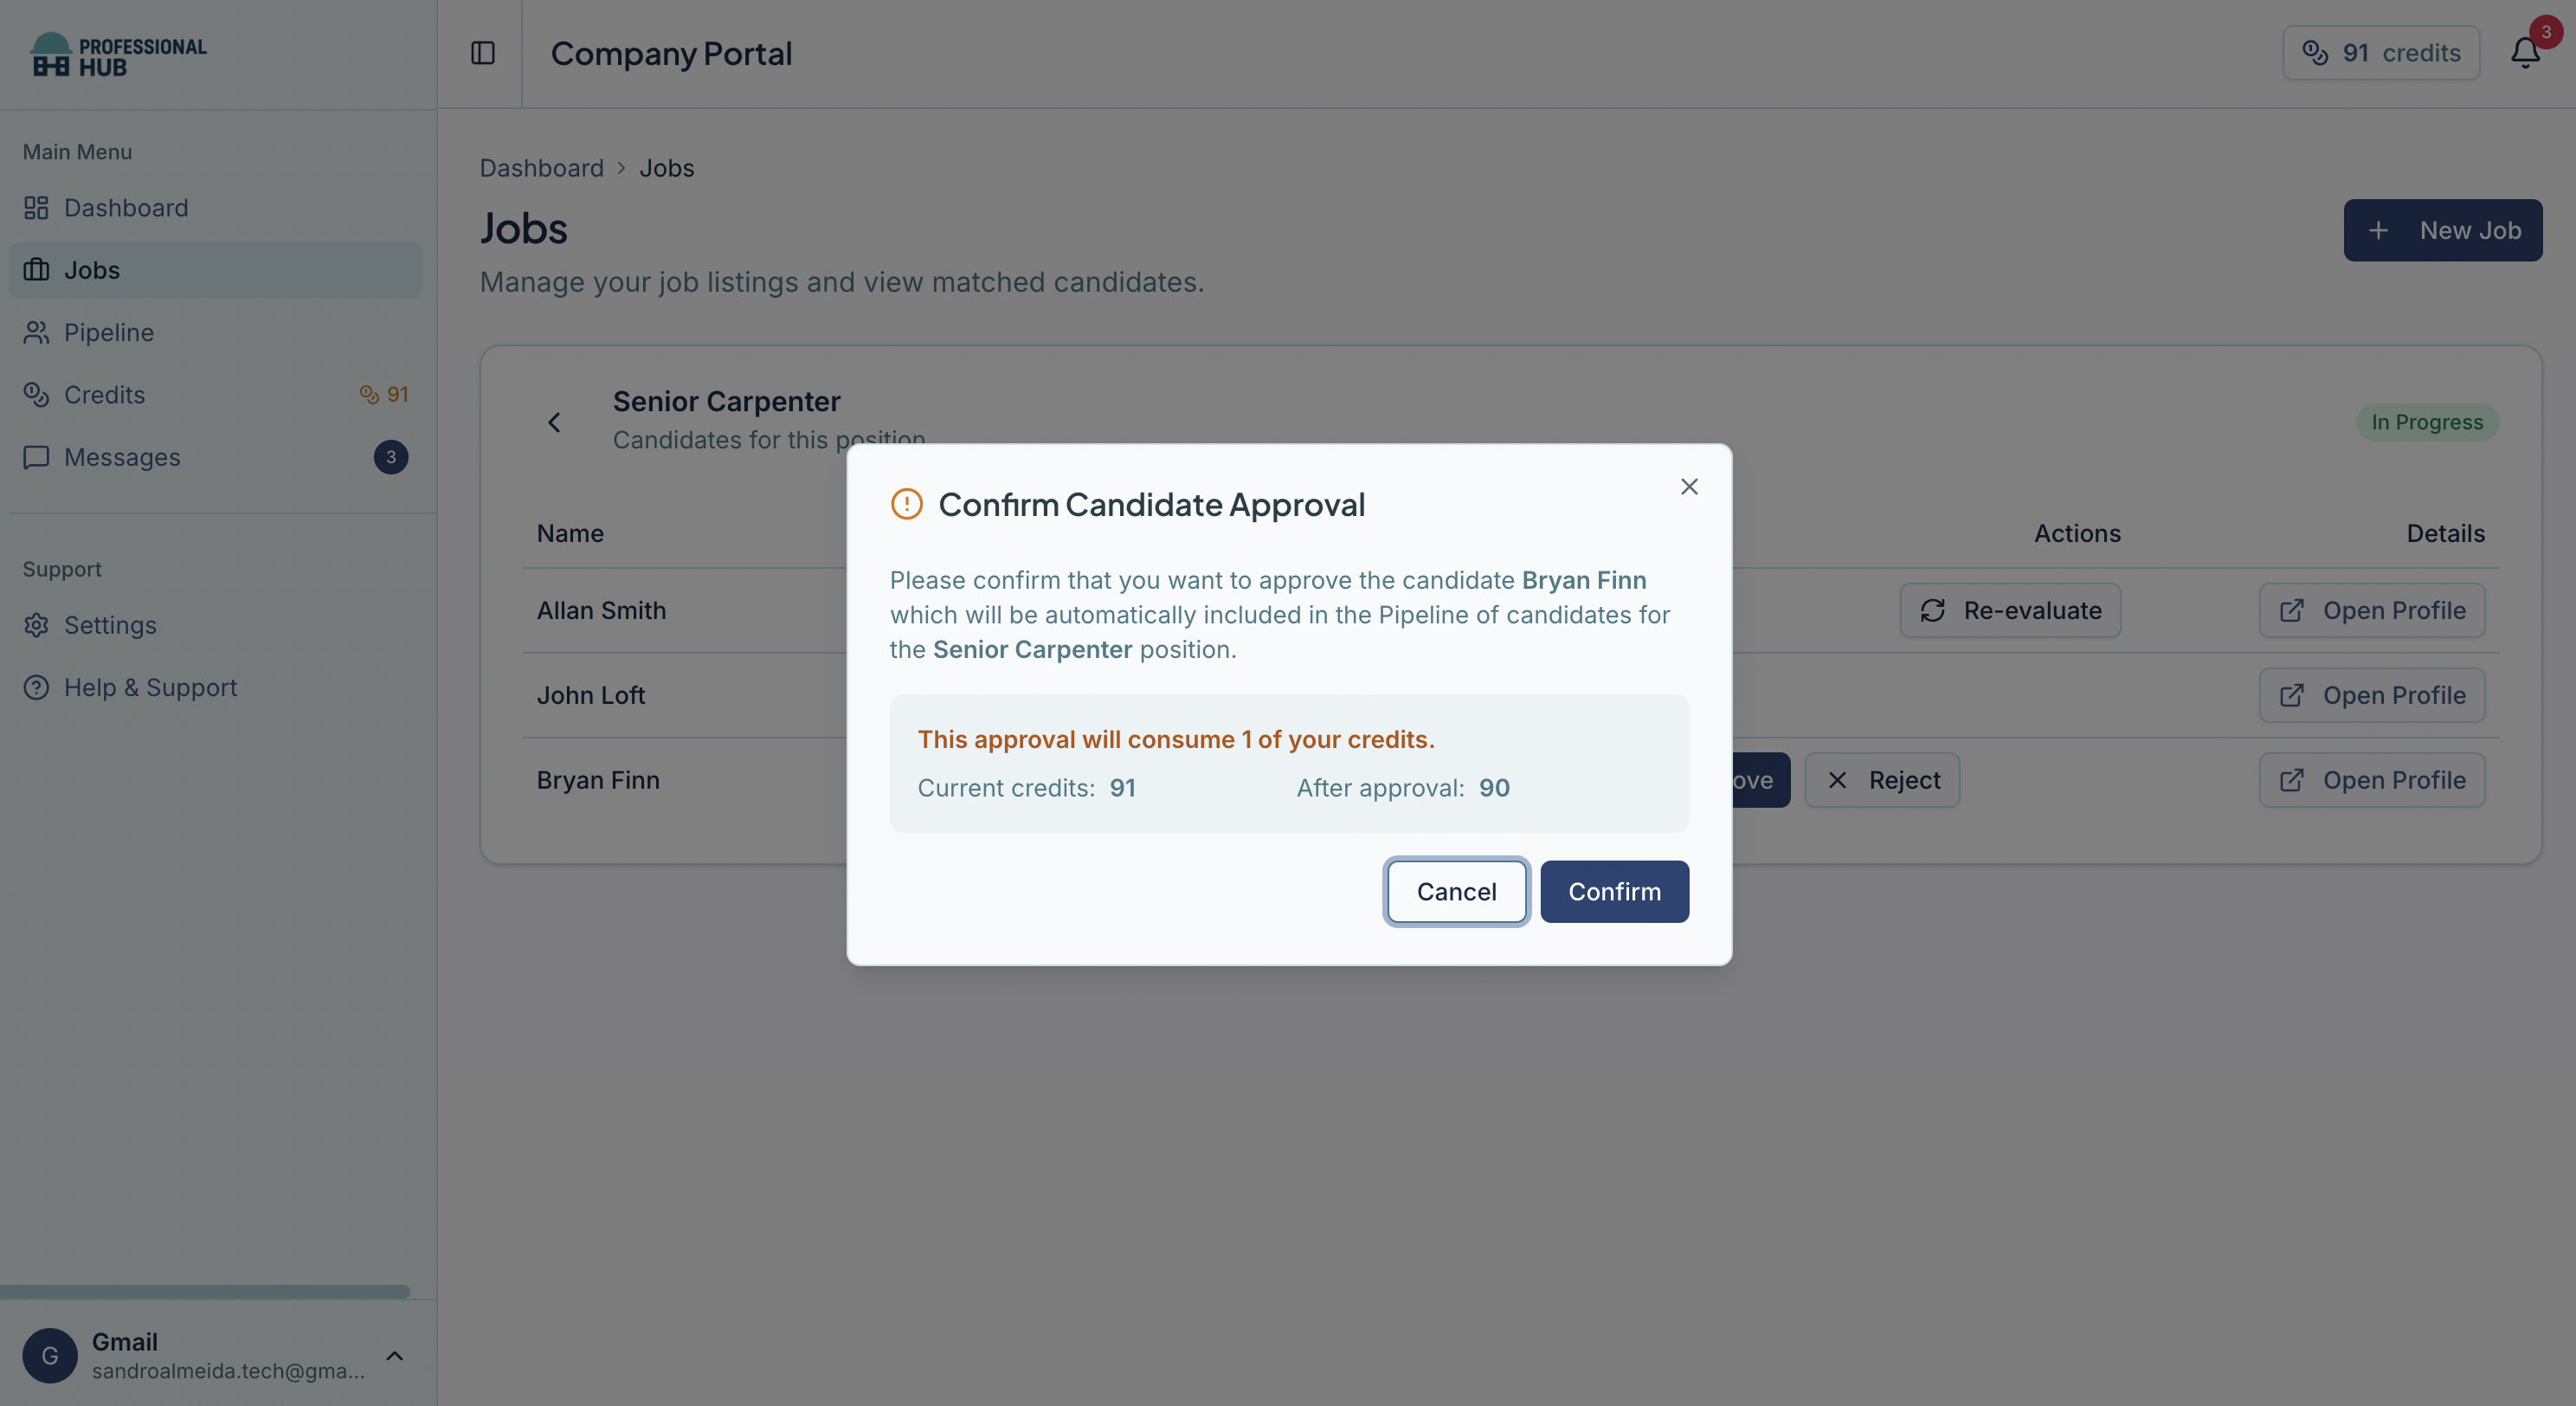Click the Dashboard breadcrumb link
The height and width of the screenshot is (1406, 2576).
541,168
